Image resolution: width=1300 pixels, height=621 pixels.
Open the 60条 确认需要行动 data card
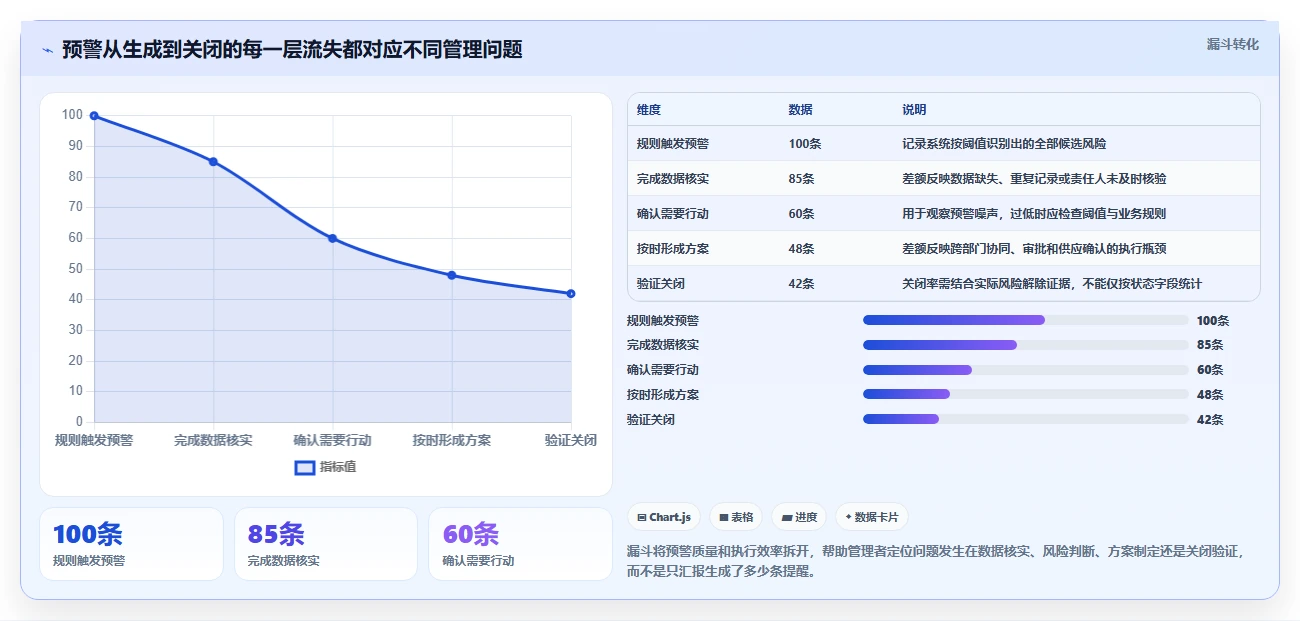point(520,544)
